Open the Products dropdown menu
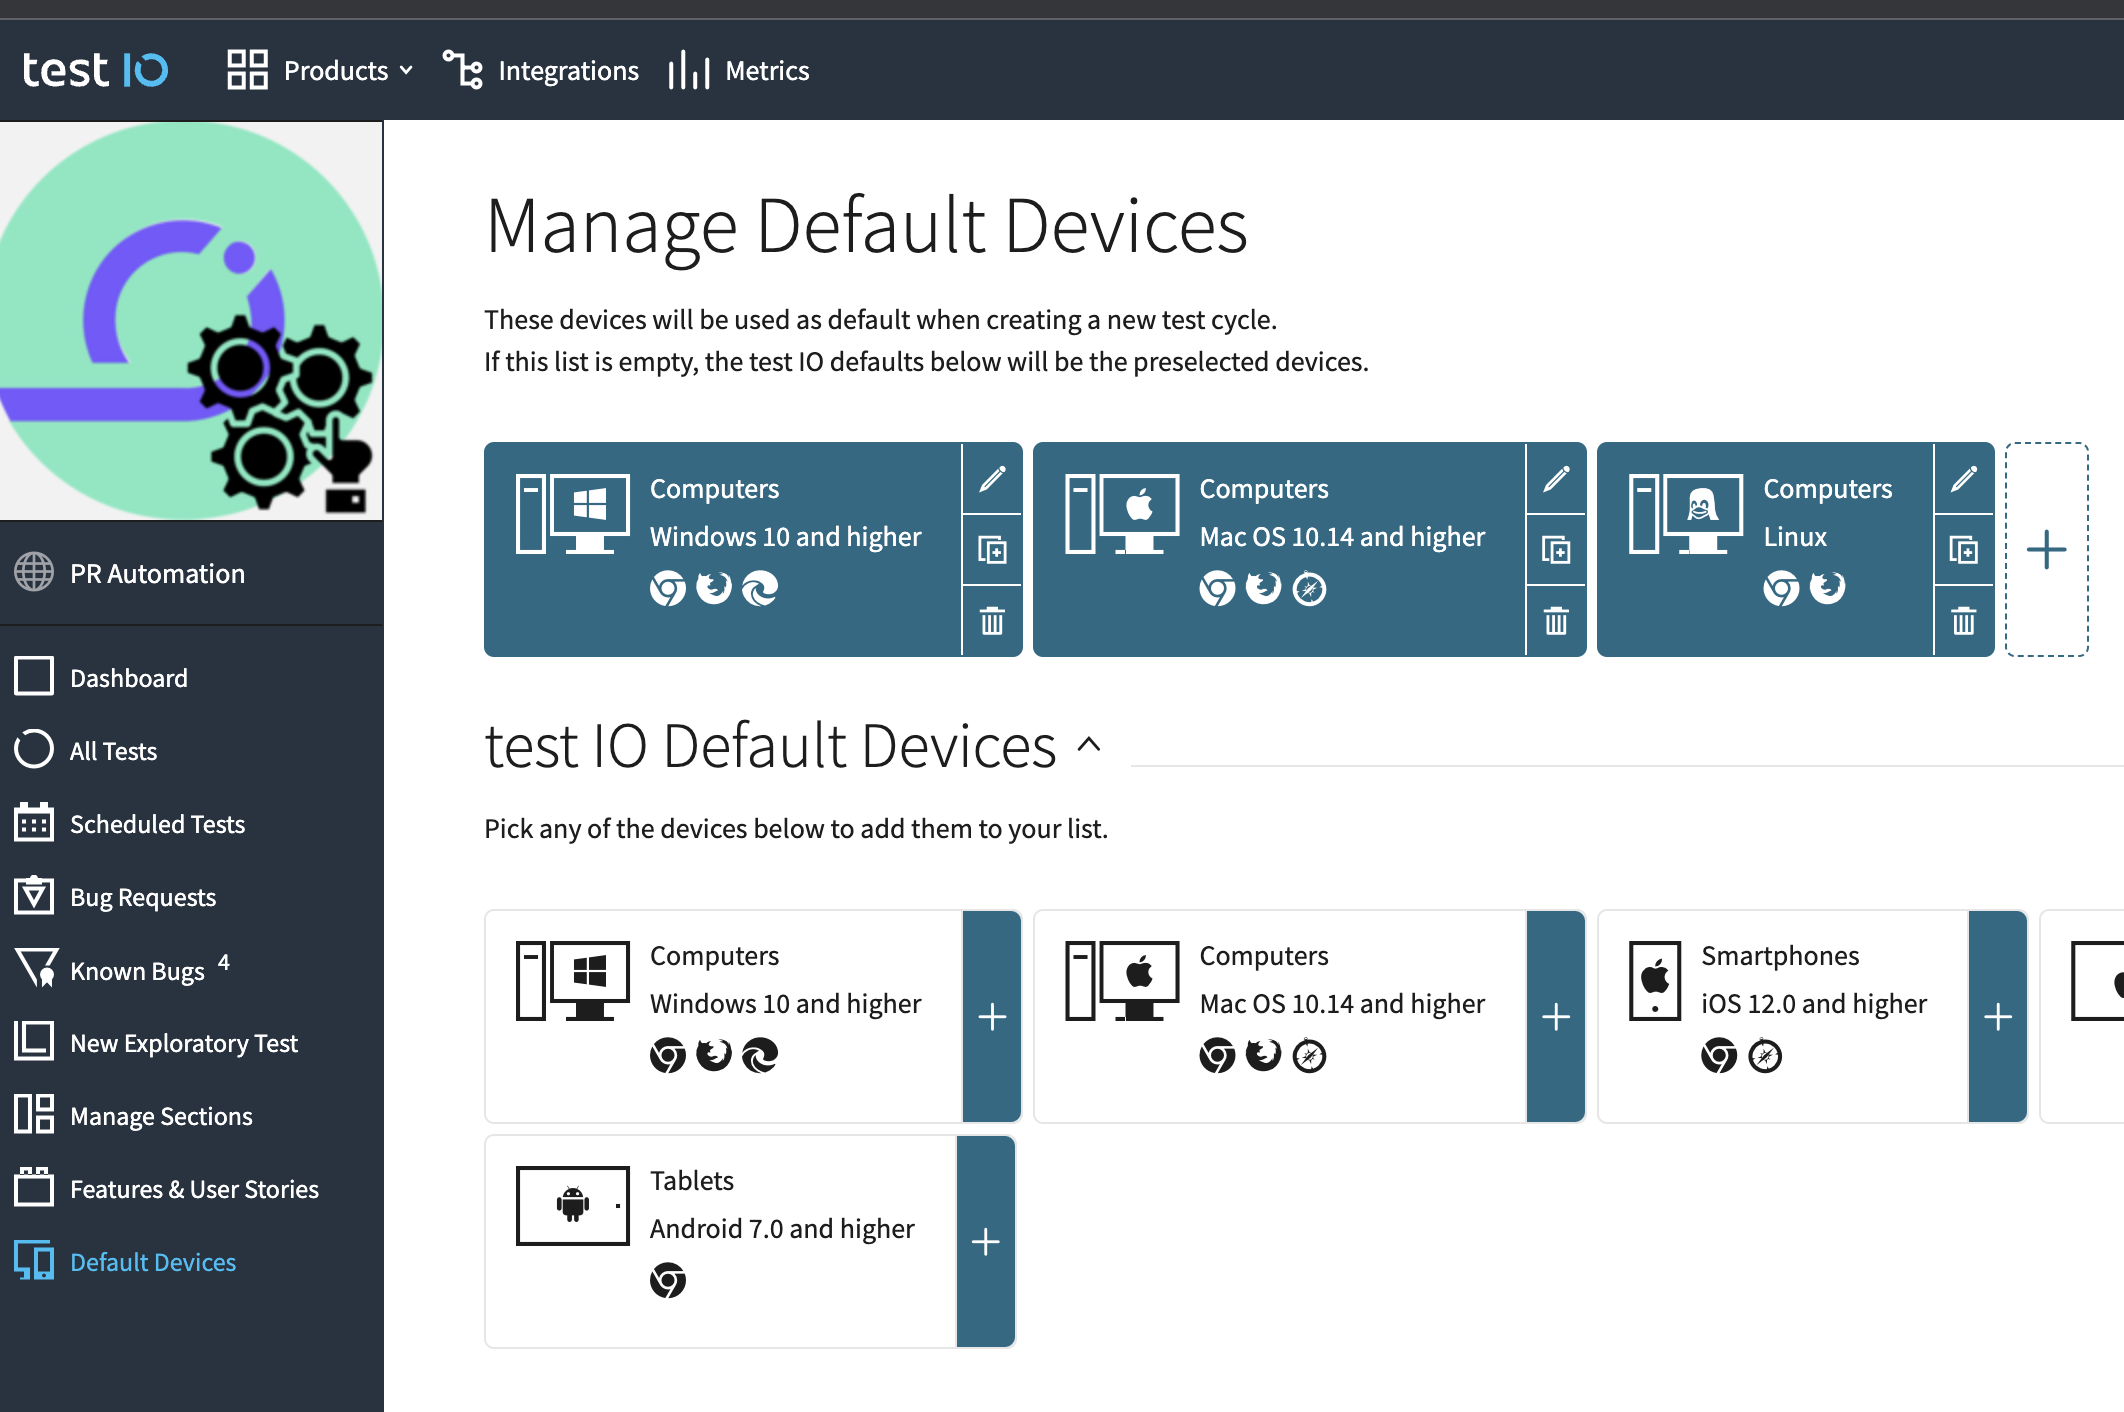Screen dimensions: 2124x1412 (320, 70)
